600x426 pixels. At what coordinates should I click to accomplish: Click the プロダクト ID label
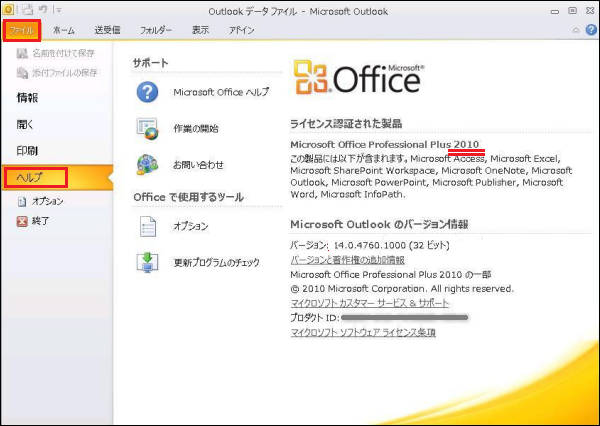click(x=315, y=318)
